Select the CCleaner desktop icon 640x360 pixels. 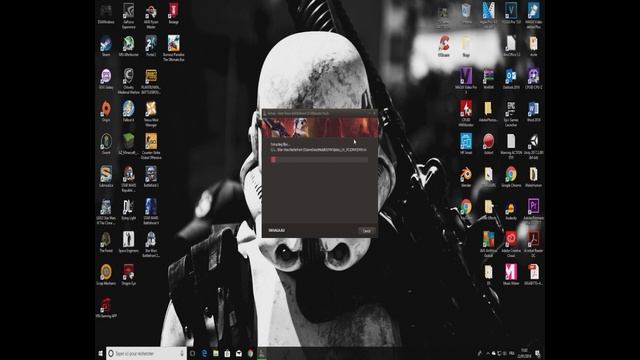click(444, 46)
